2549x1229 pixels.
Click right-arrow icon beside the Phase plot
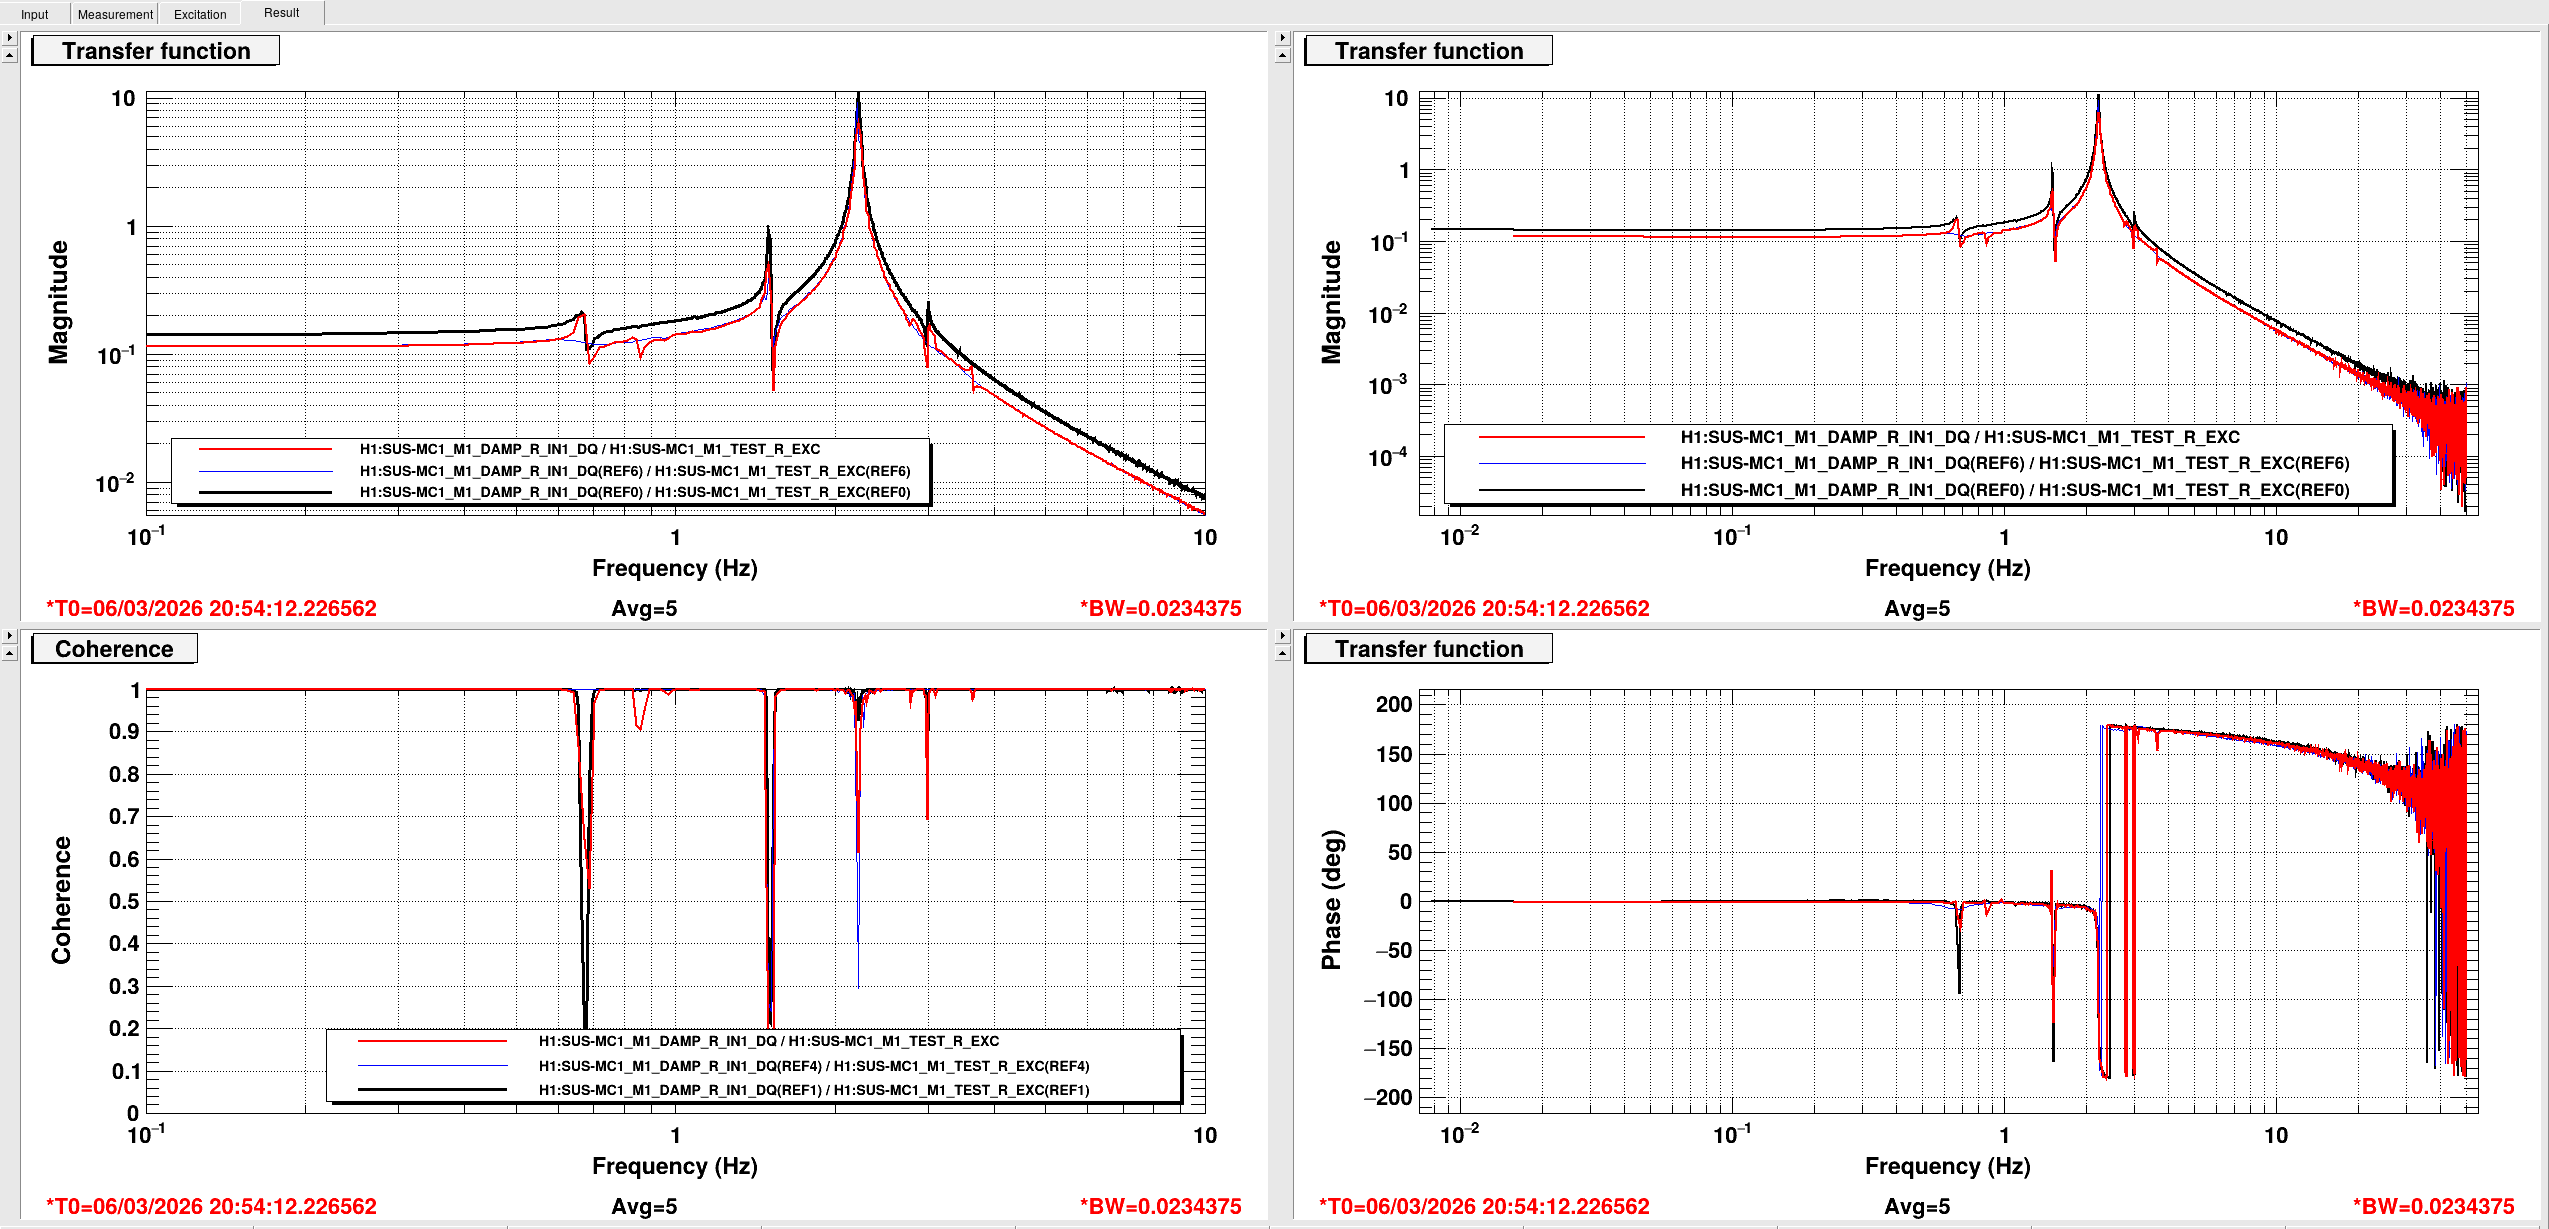(1282, 635)
